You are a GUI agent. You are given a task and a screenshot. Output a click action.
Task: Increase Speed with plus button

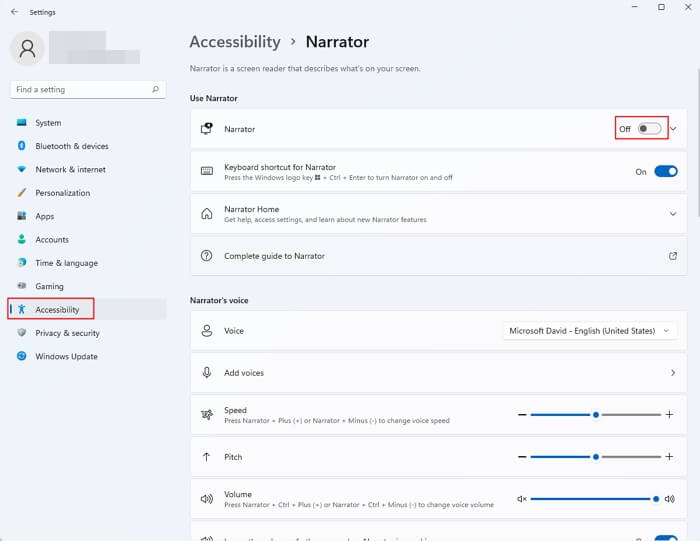(669, 414)
